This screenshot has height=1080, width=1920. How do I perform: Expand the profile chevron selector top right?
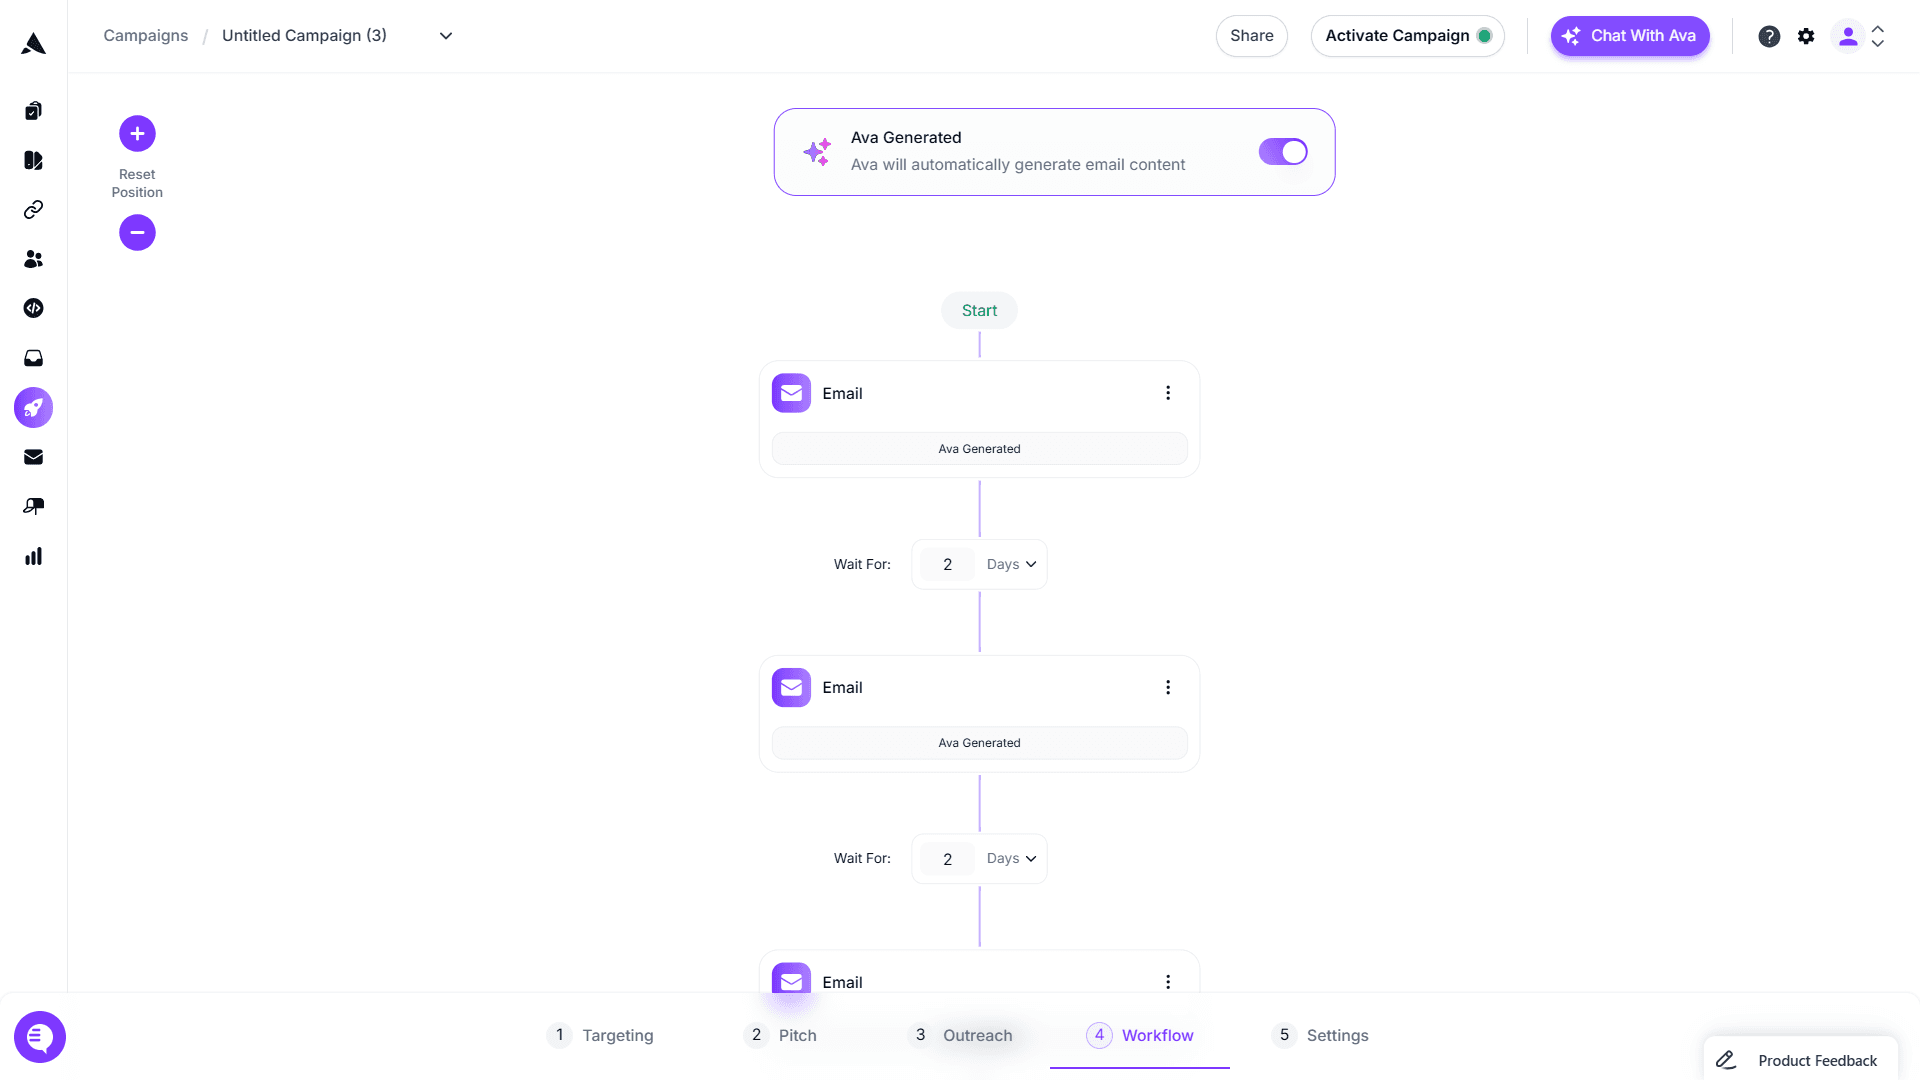pyautogui.click(x=1878, y=36)
